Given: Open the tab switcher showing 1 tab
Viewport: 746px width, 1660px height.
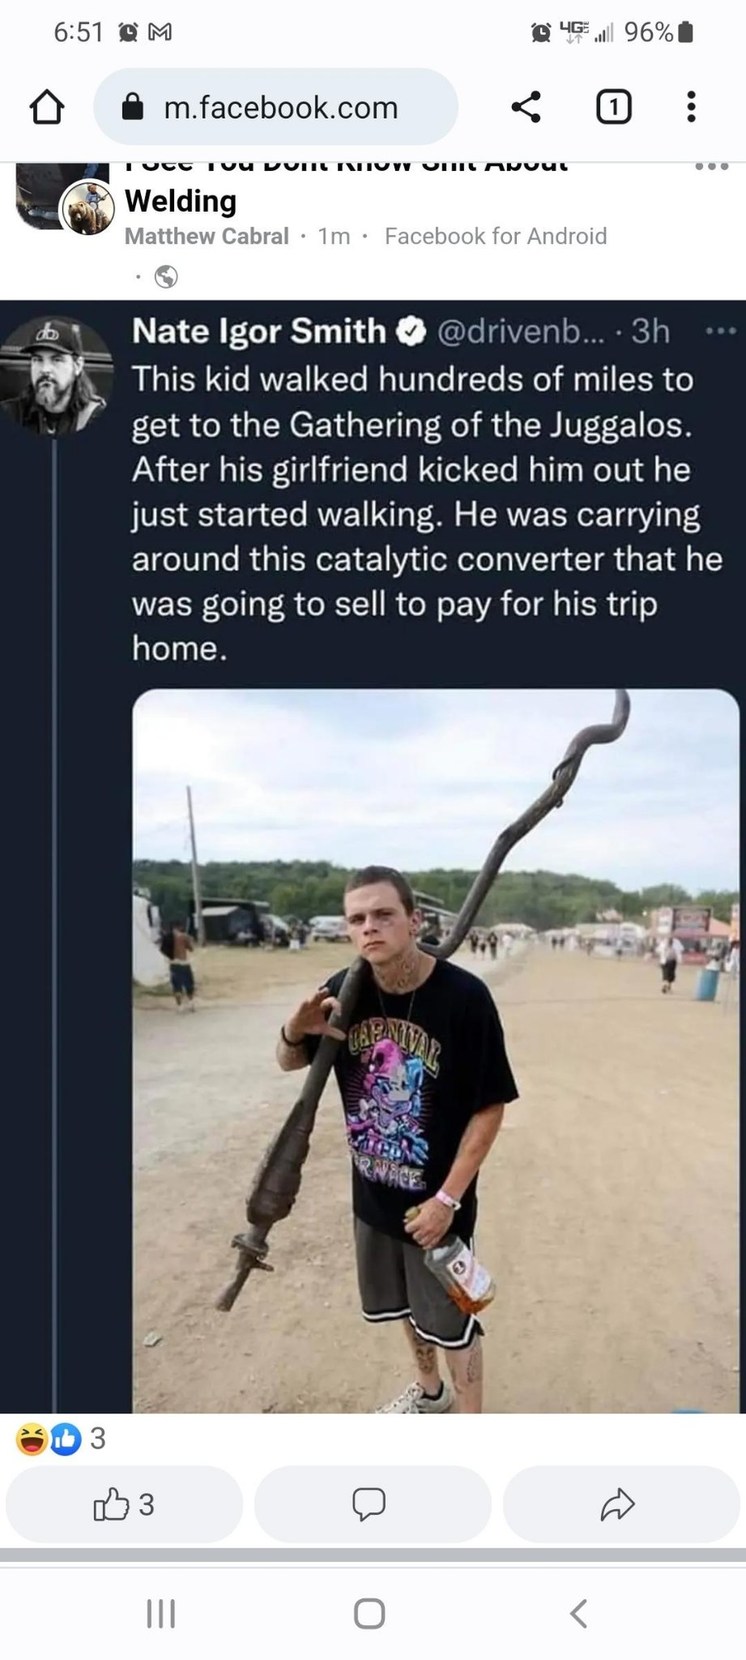Looking at the screenshot, I should tap(613, 107).
